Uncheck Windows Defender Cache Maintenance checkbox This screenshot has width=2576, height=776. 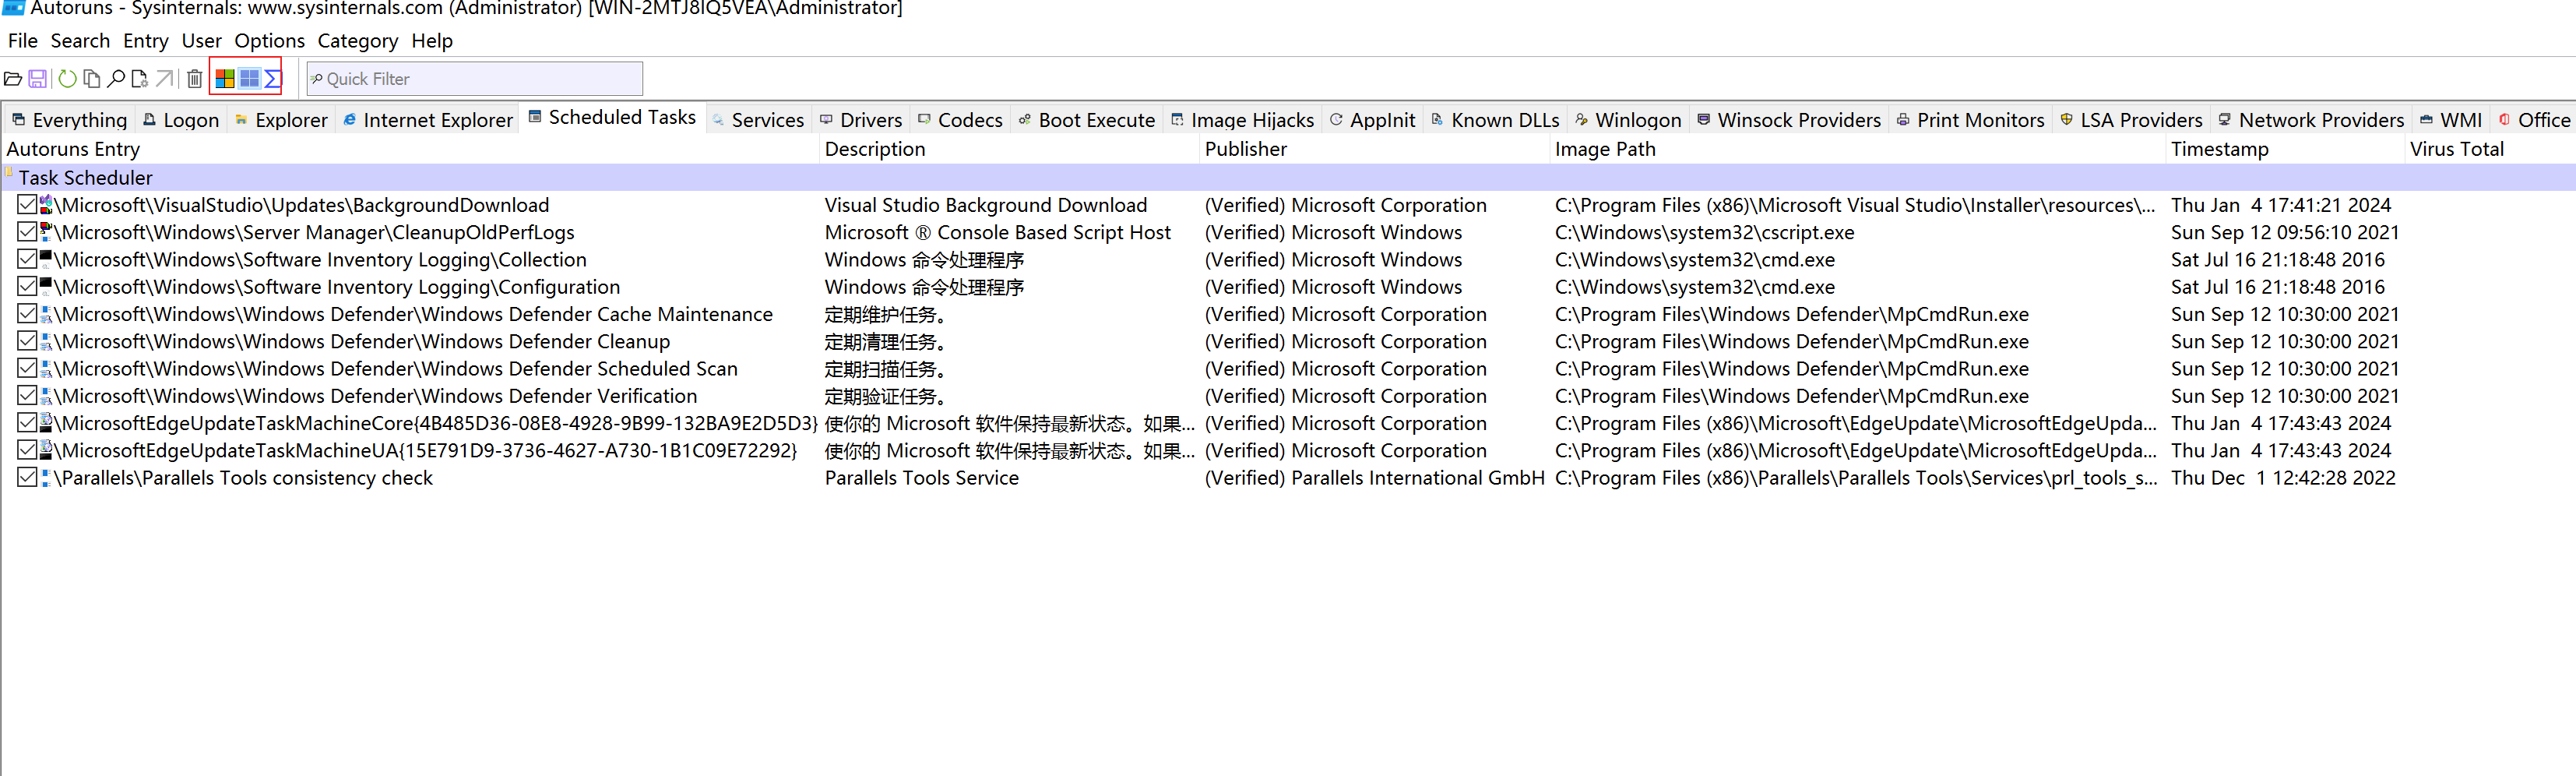27,314
